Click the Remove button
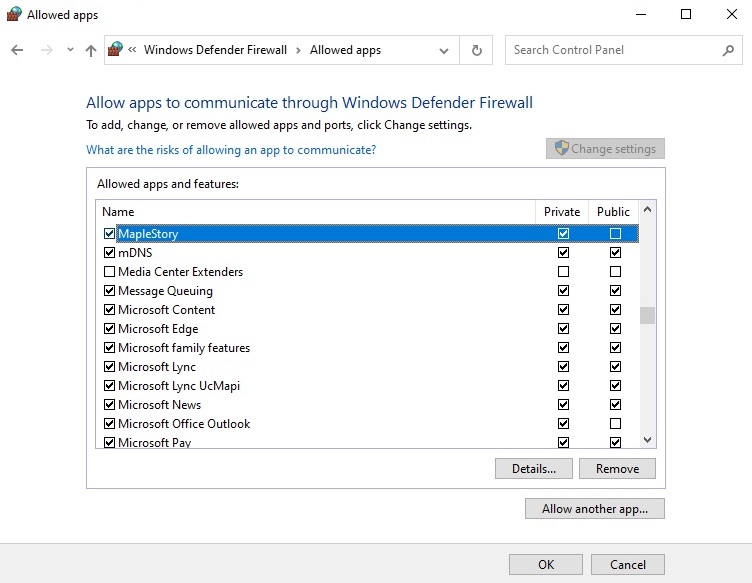This screenshot has width=752, height=583. click(x=617, y=468)
